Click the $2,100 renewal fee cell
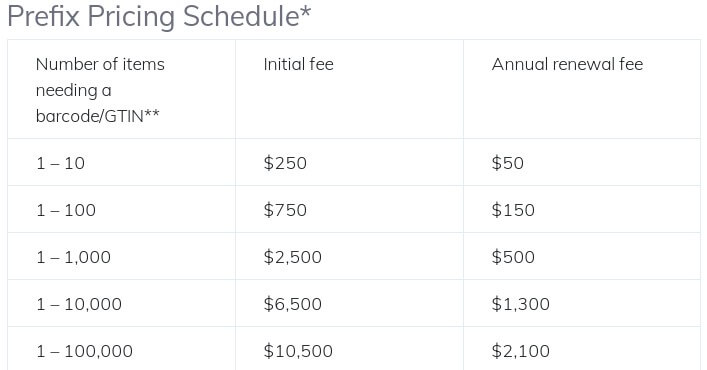 tap(582, 348)
